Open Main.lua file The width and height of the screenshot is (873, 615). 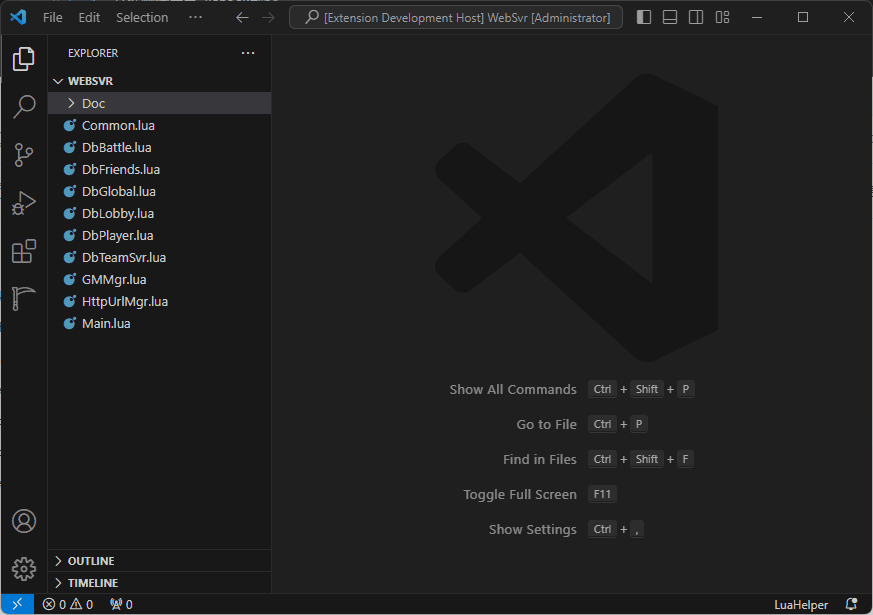click(x=160, y=323)
